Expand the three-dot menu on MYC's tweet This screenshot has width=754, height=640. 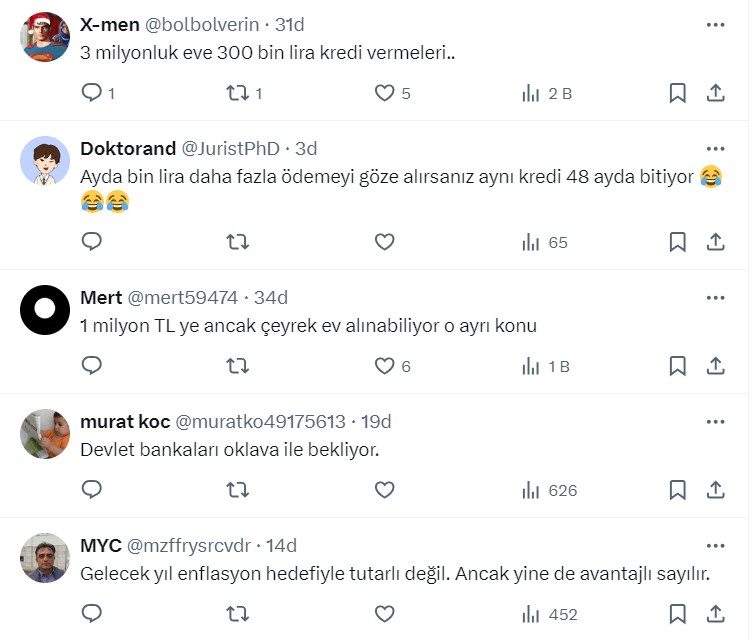[716, 546]
